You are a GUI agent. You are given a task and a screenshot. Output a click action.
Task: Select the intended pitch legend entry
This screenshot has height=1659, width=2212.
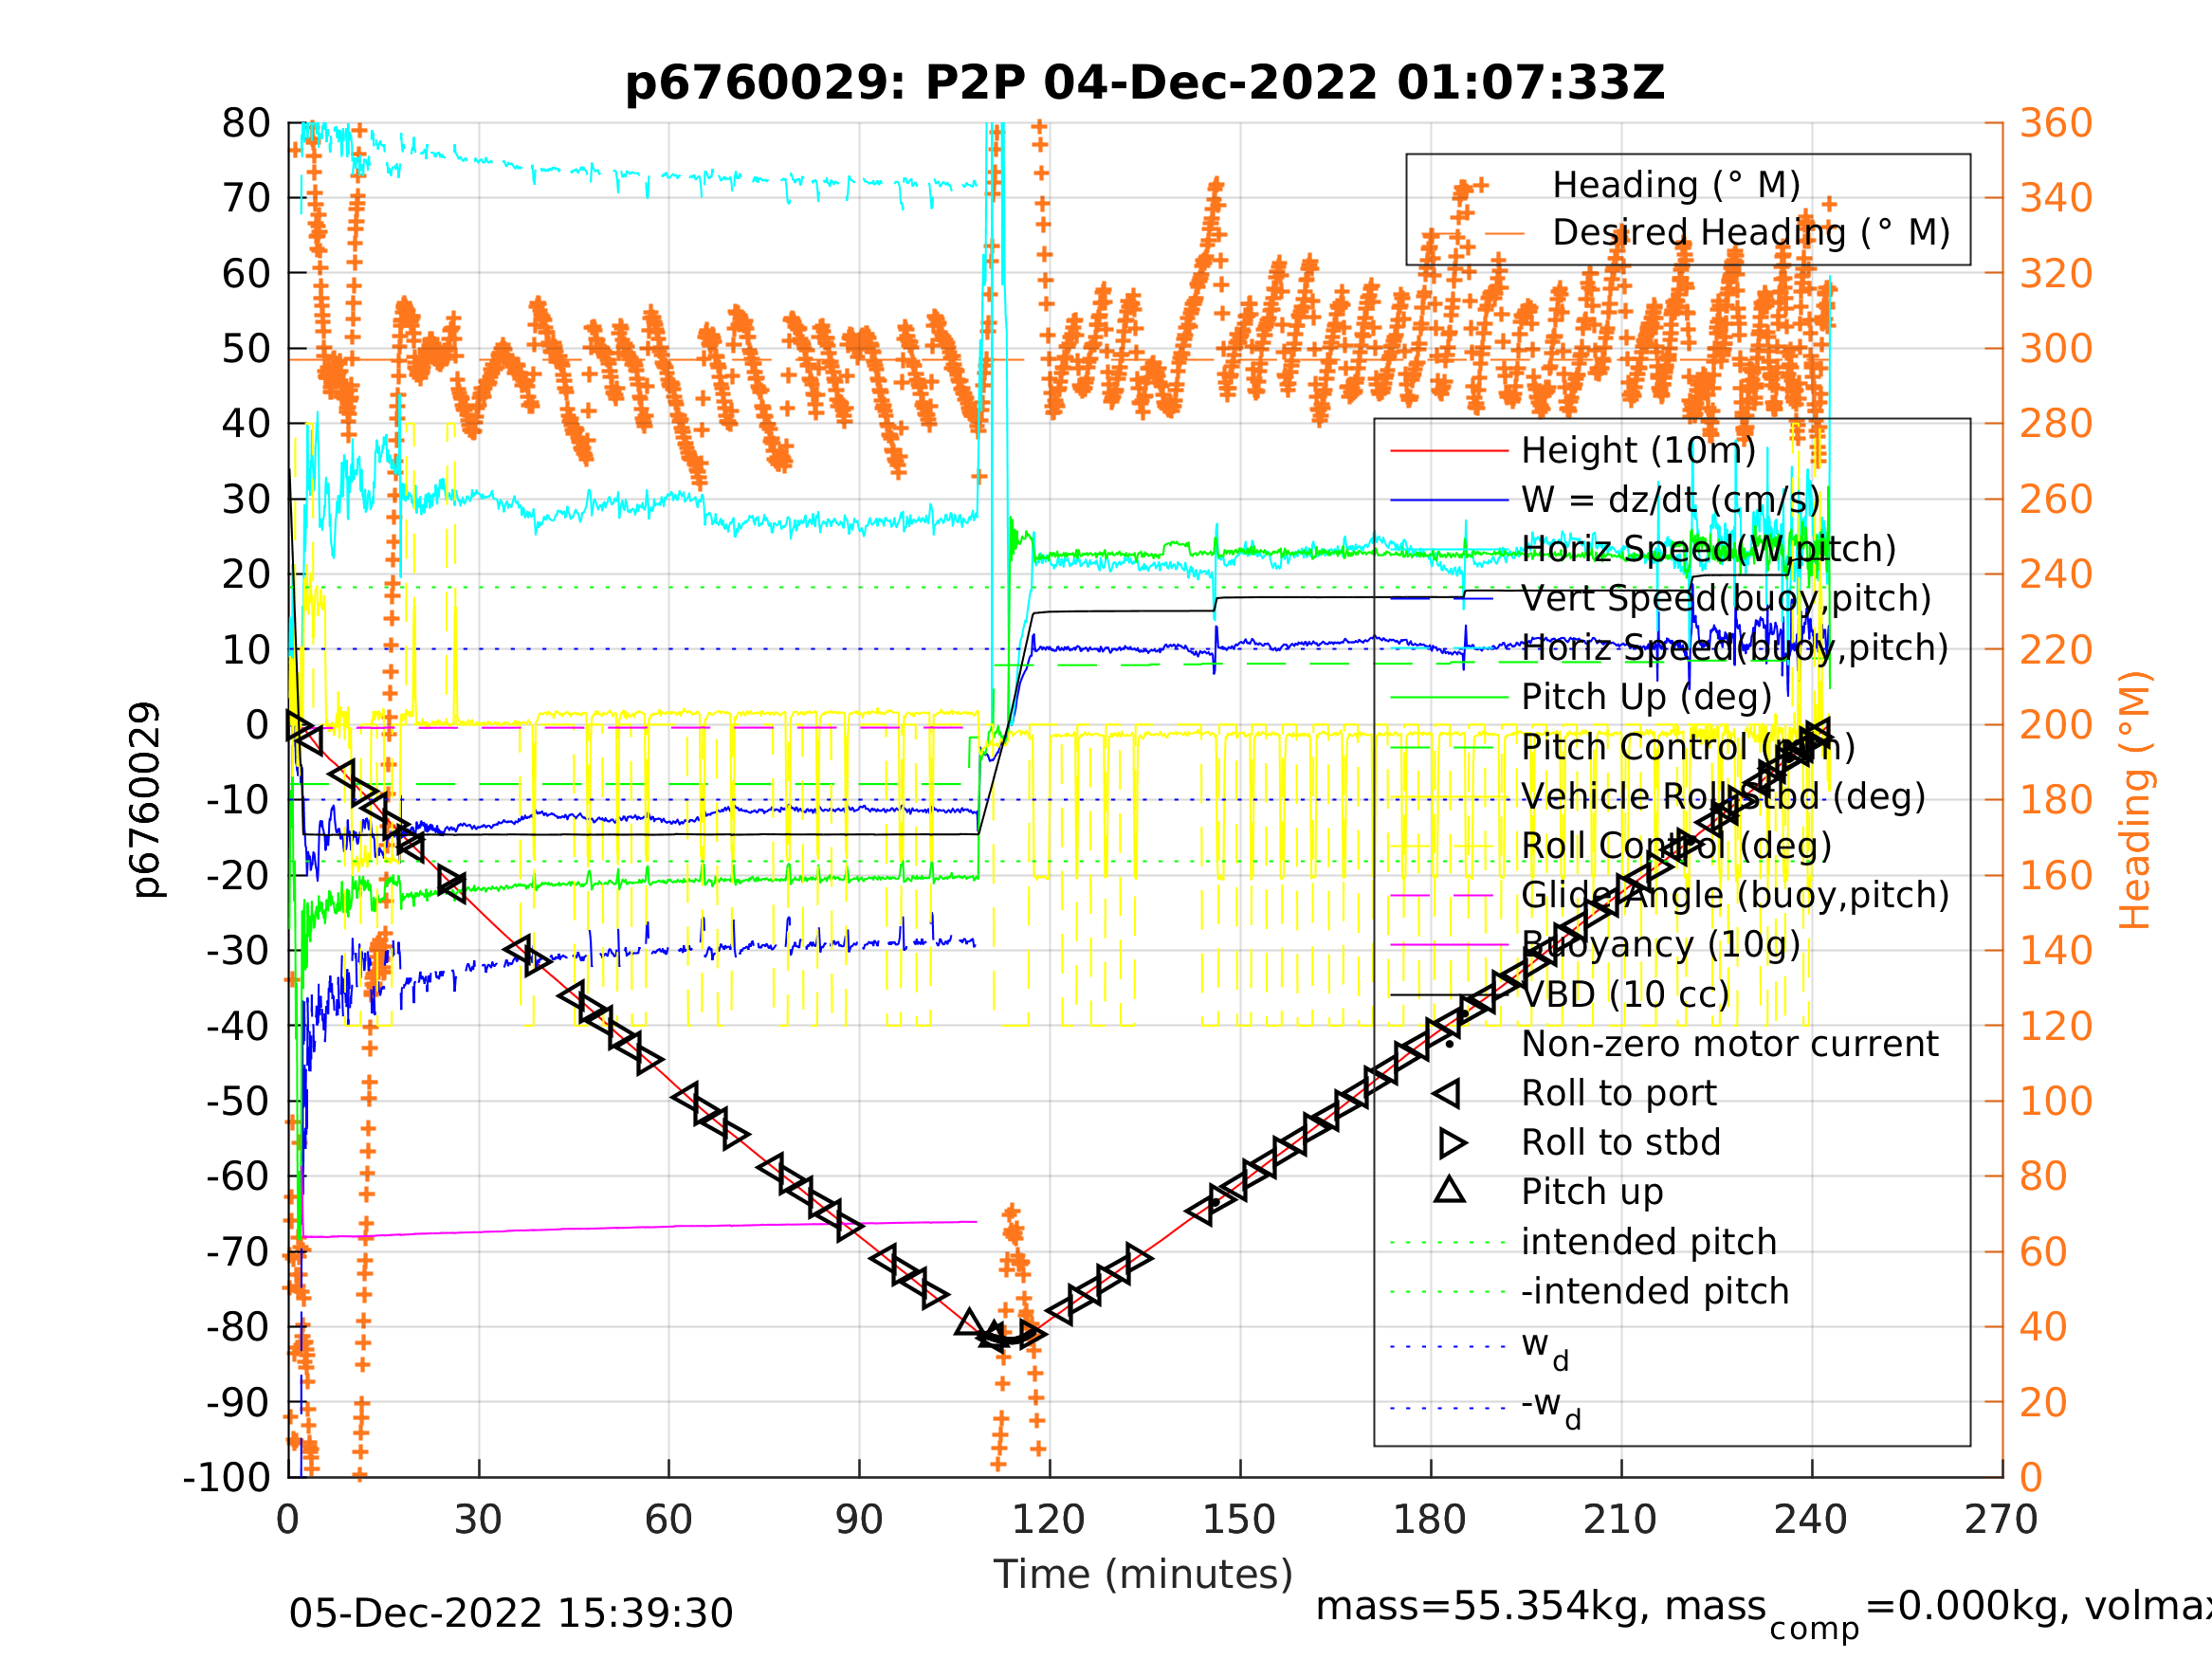pyautogui.click(x=1648, y=1243)
